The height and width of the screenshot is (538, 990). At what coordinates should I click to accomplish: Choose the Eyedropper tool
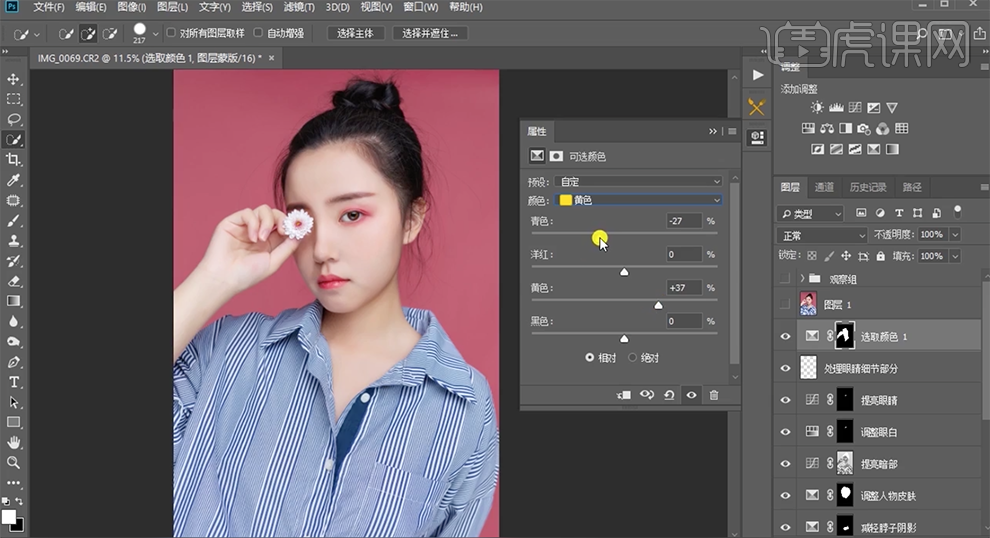pyautogui.click(x=14, y=180)
